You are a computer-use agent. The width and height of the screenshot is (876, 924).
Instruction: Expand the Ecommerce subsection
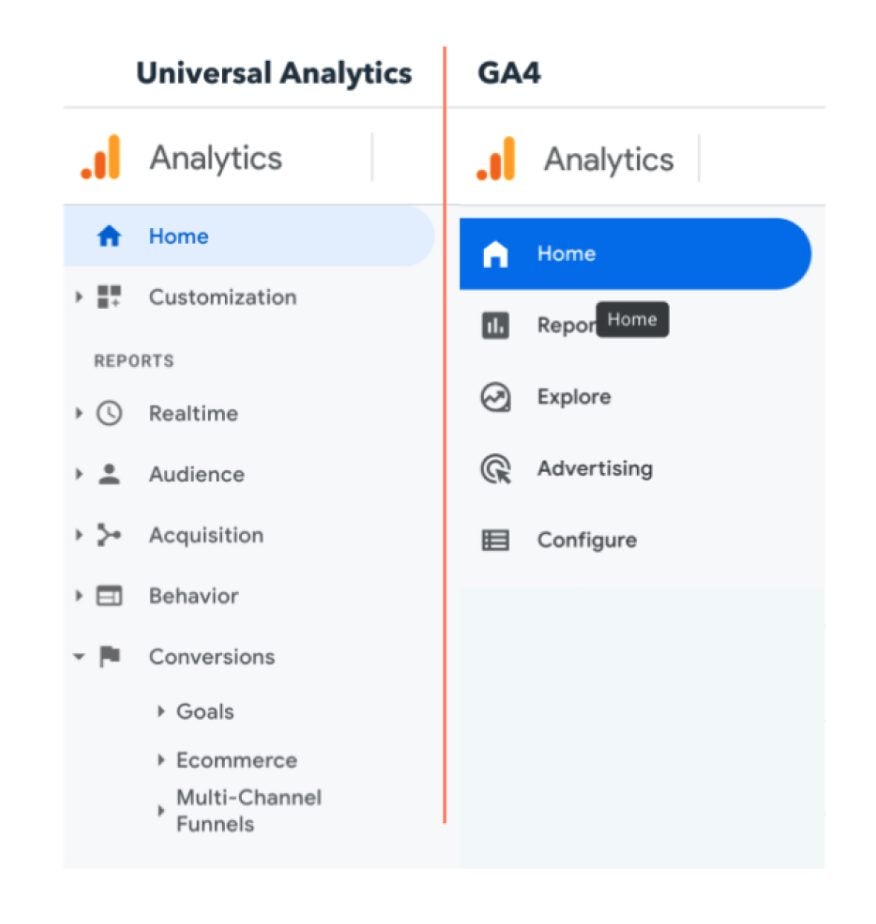[x=162, y=760]
